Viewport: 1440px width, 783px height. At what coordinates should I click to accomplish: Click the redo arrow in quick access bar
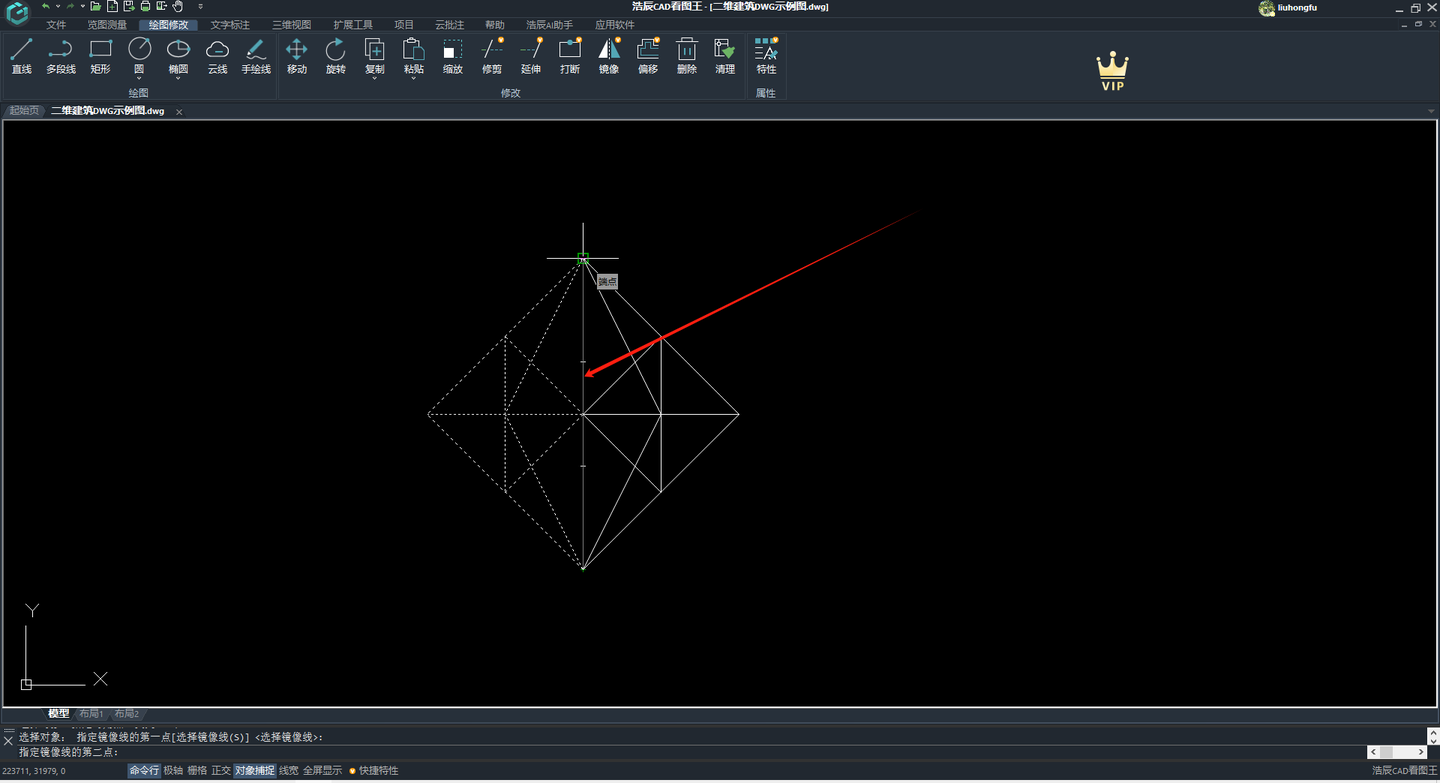70,7
